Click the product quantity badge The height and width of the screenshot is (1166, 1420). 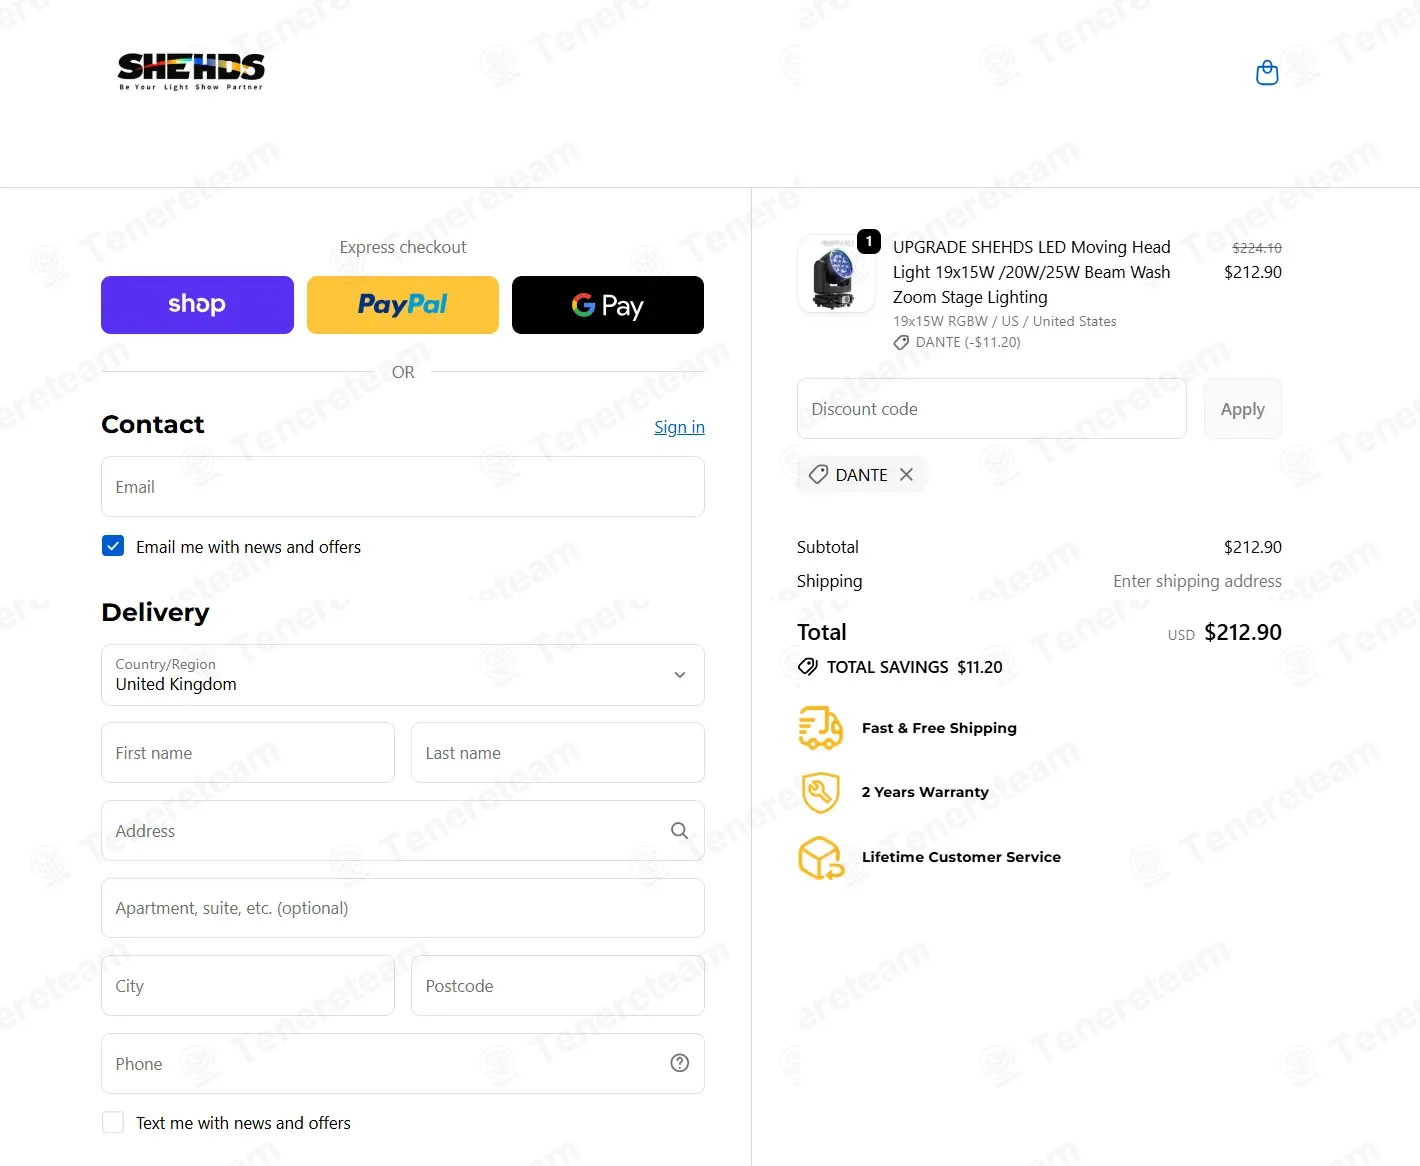click(x=869, y=241)
